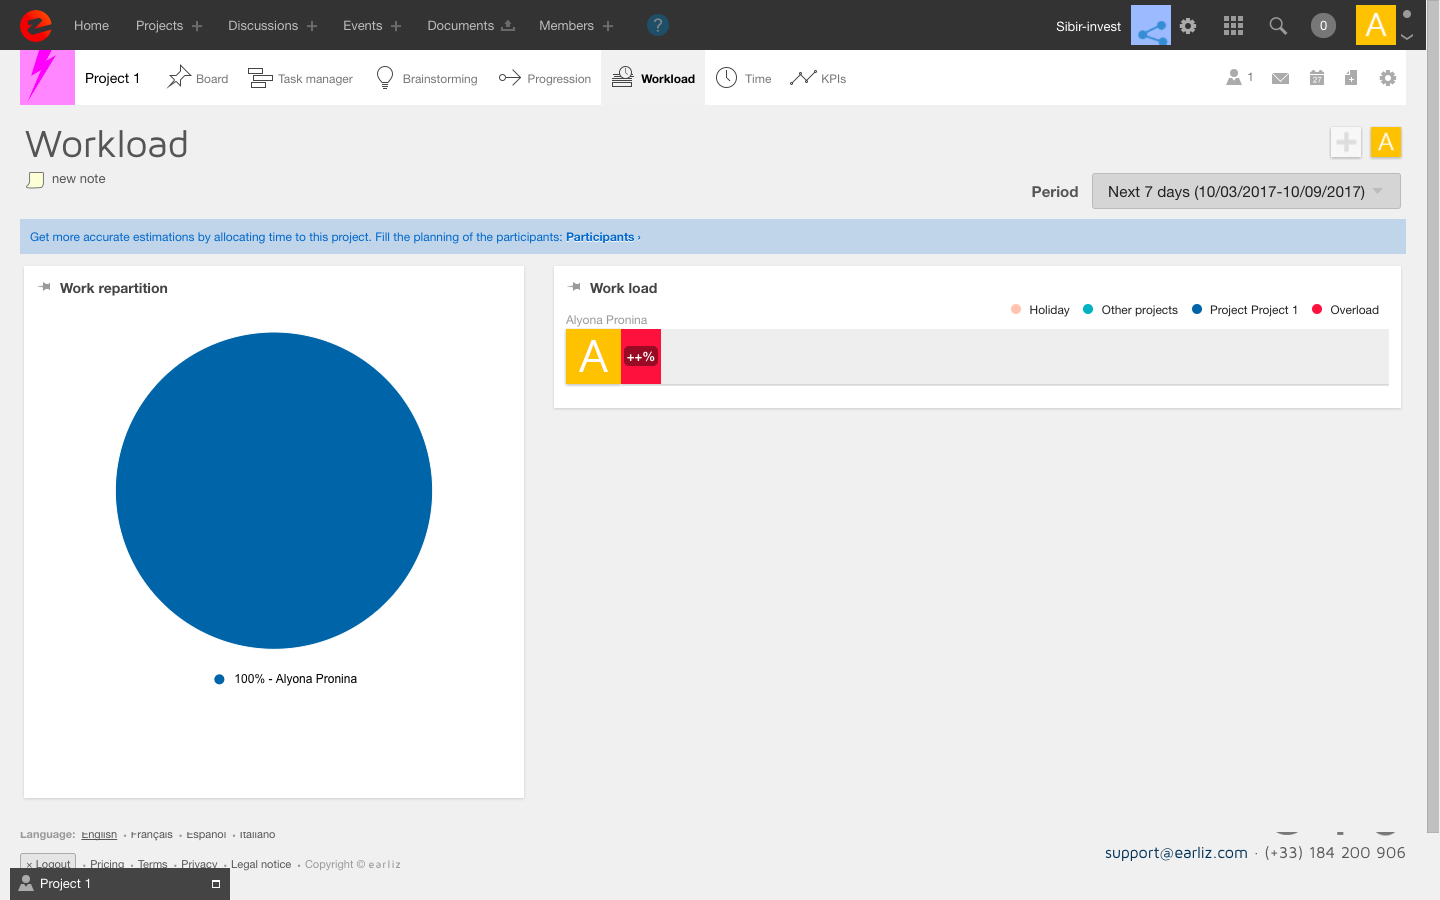Click the share network icon
This screenshot has width=1440, height=900.
[x=1151, y=26]
